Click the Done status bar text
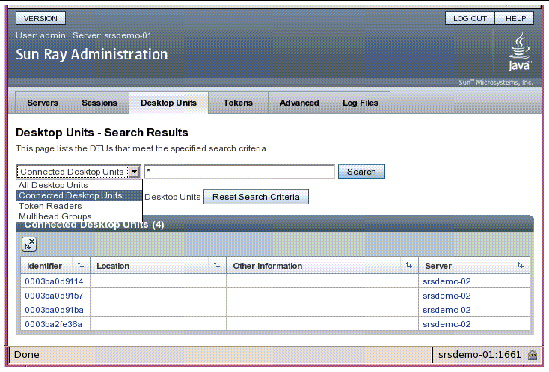 (27, 354)
